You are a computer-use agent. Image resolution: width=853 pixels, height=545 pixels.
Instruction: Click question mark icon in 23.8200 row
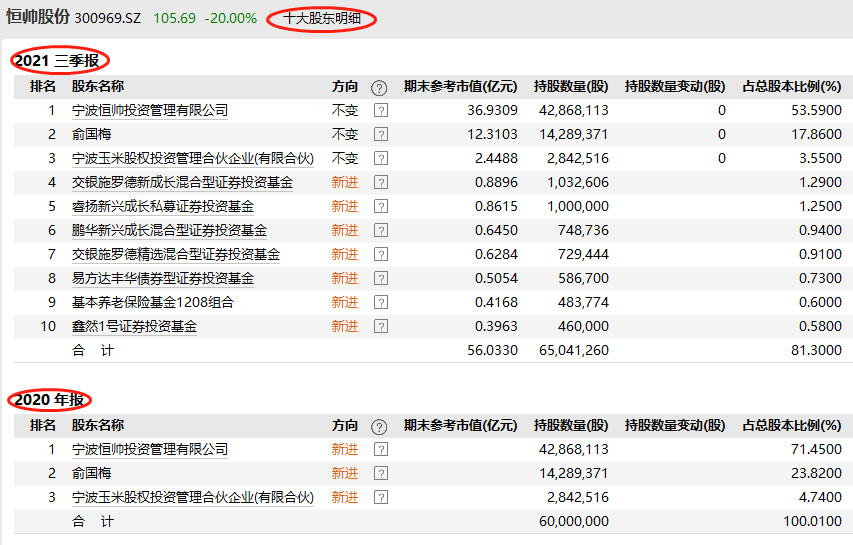tap(381, 473)
